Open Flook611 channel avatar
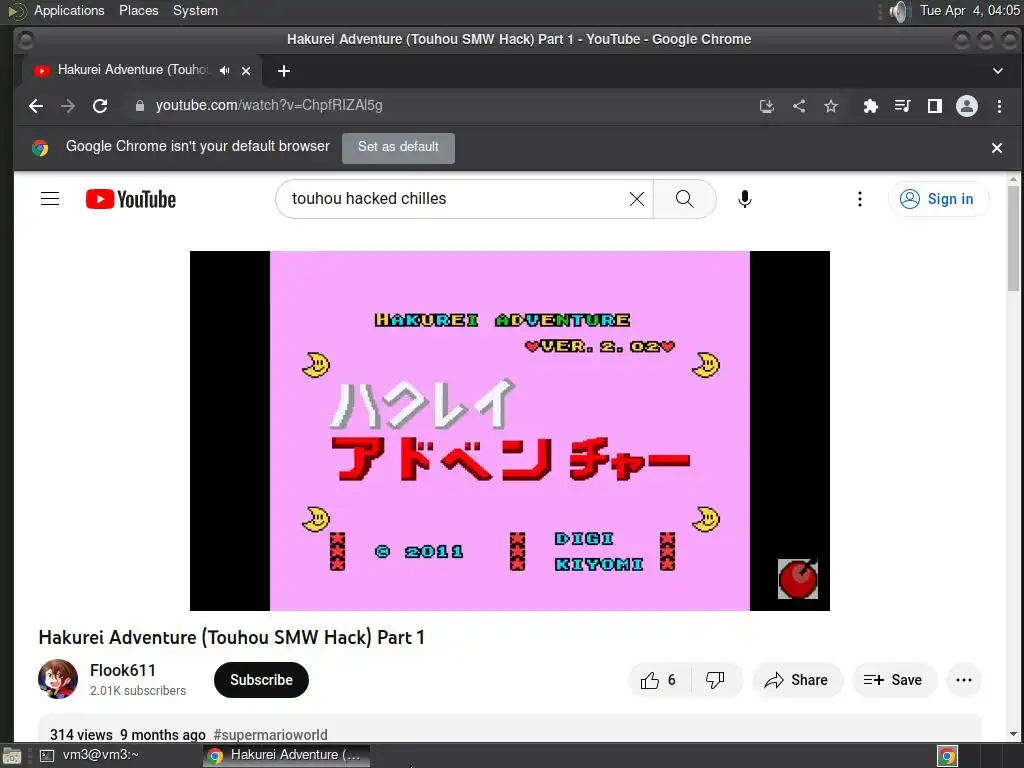 click(x=58, y=679)
